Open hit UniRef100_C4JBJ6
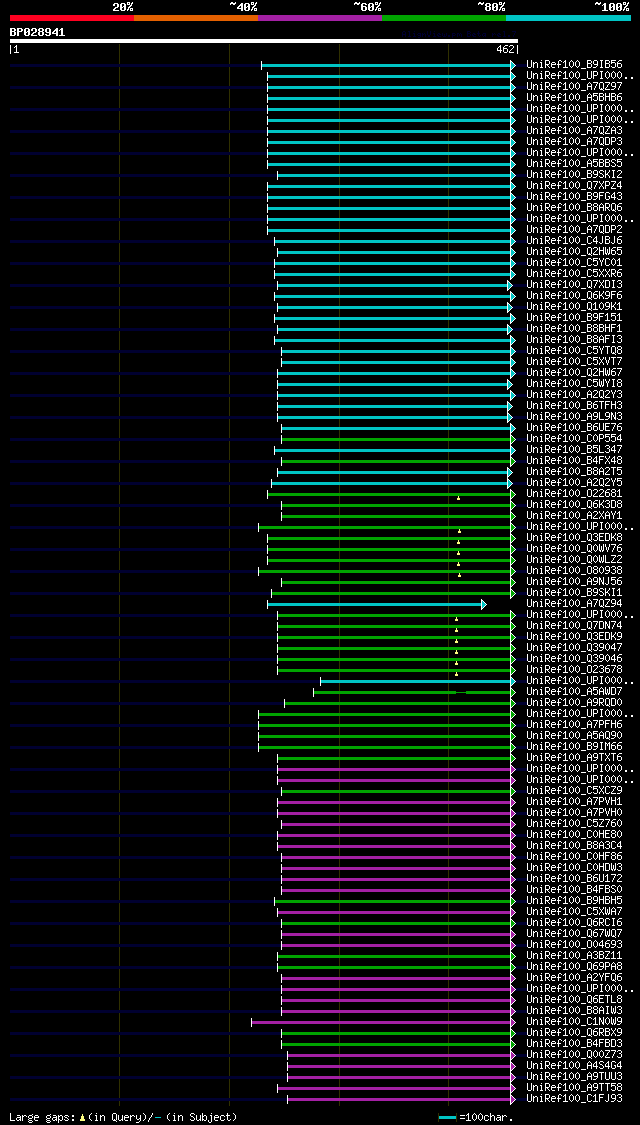This screenshot has width=640, height=1125. [574, 240]
